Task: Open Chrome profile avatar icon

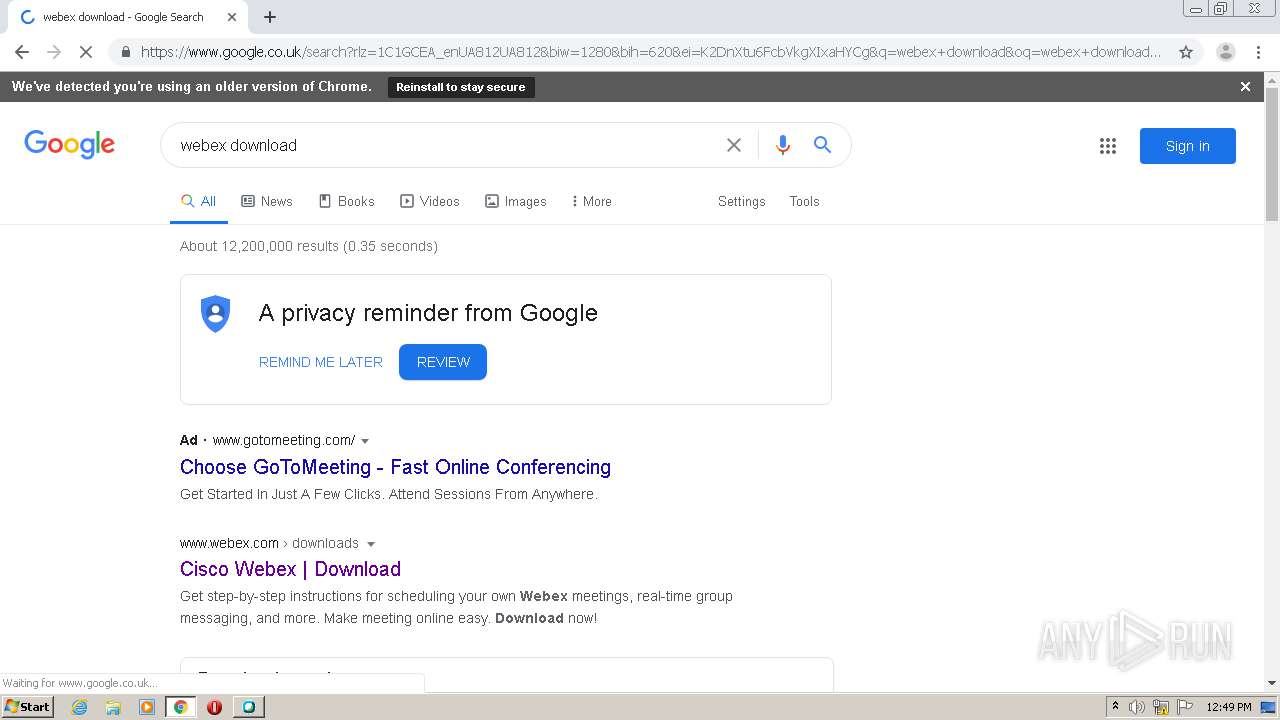Action: coord(1225,52)
